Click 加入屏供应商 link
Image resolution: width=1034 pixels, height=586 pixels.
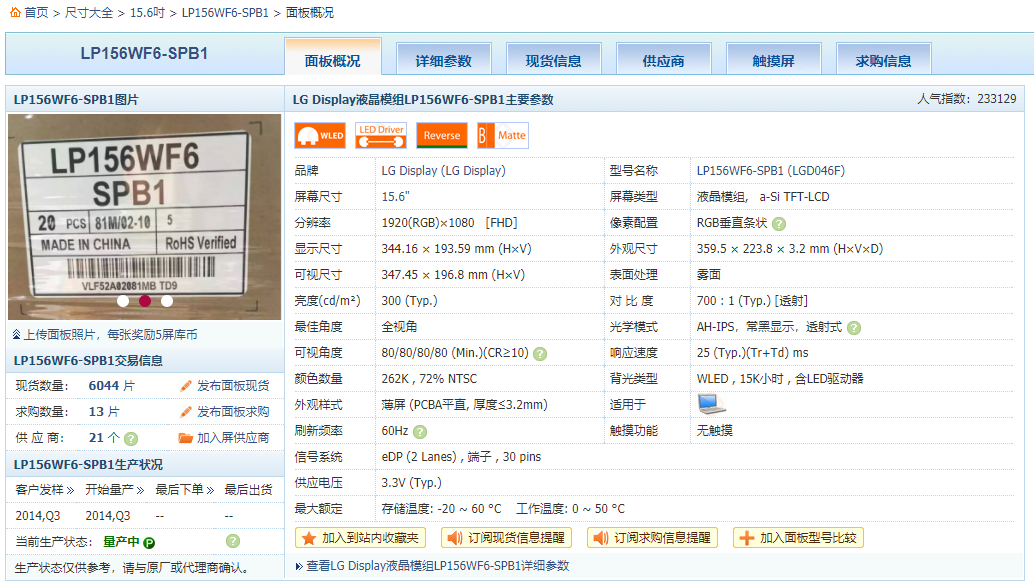click(x=233, y=438)
